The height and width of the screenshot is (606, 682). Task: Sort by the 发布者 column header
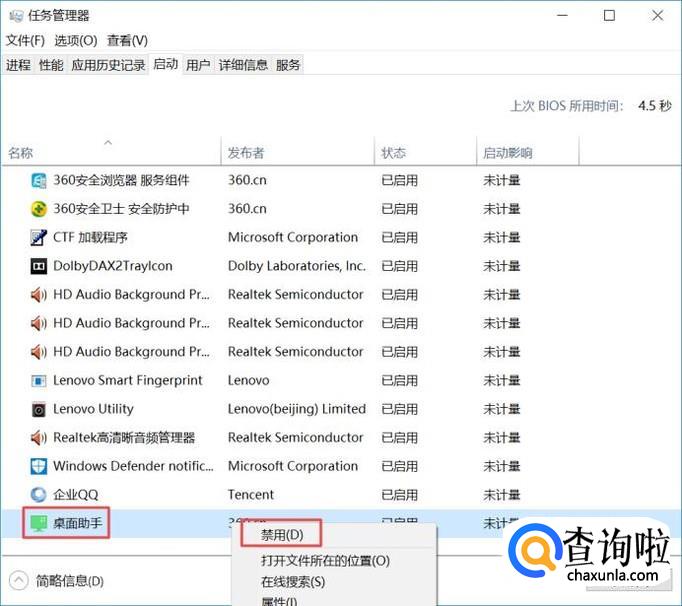click(246, 153)
